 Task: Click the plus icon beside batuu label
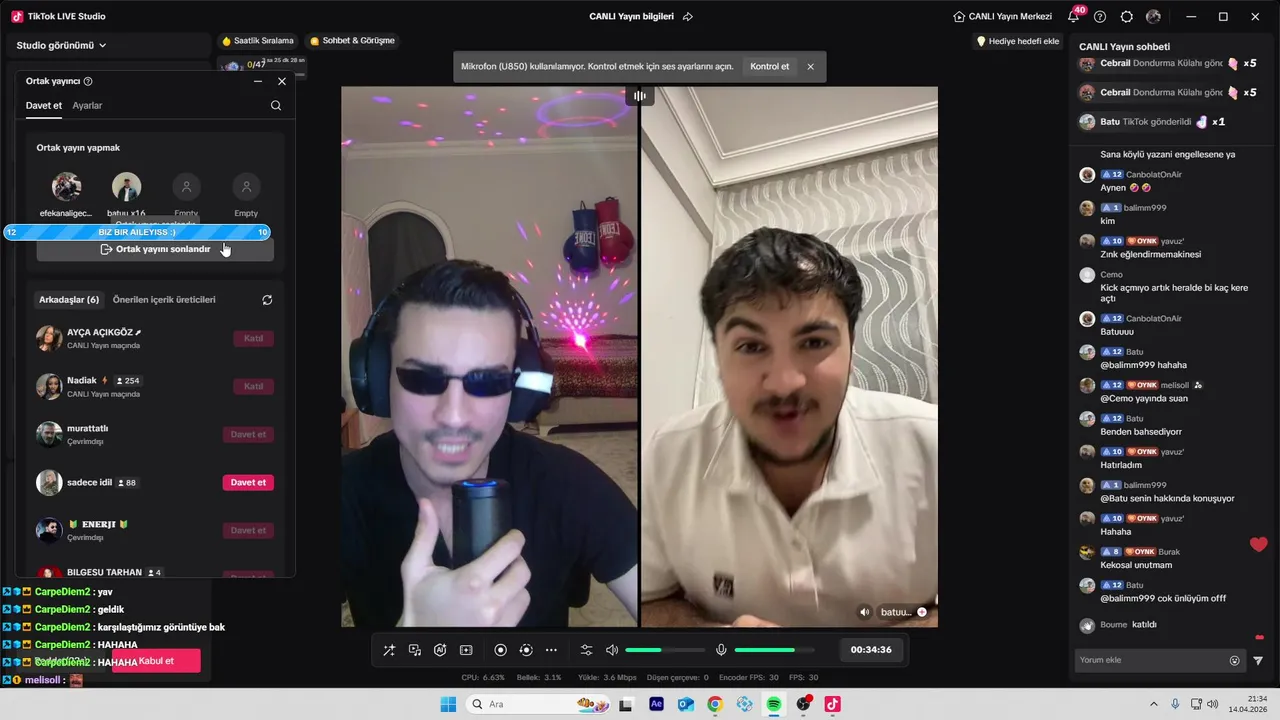tap(922, 612)
